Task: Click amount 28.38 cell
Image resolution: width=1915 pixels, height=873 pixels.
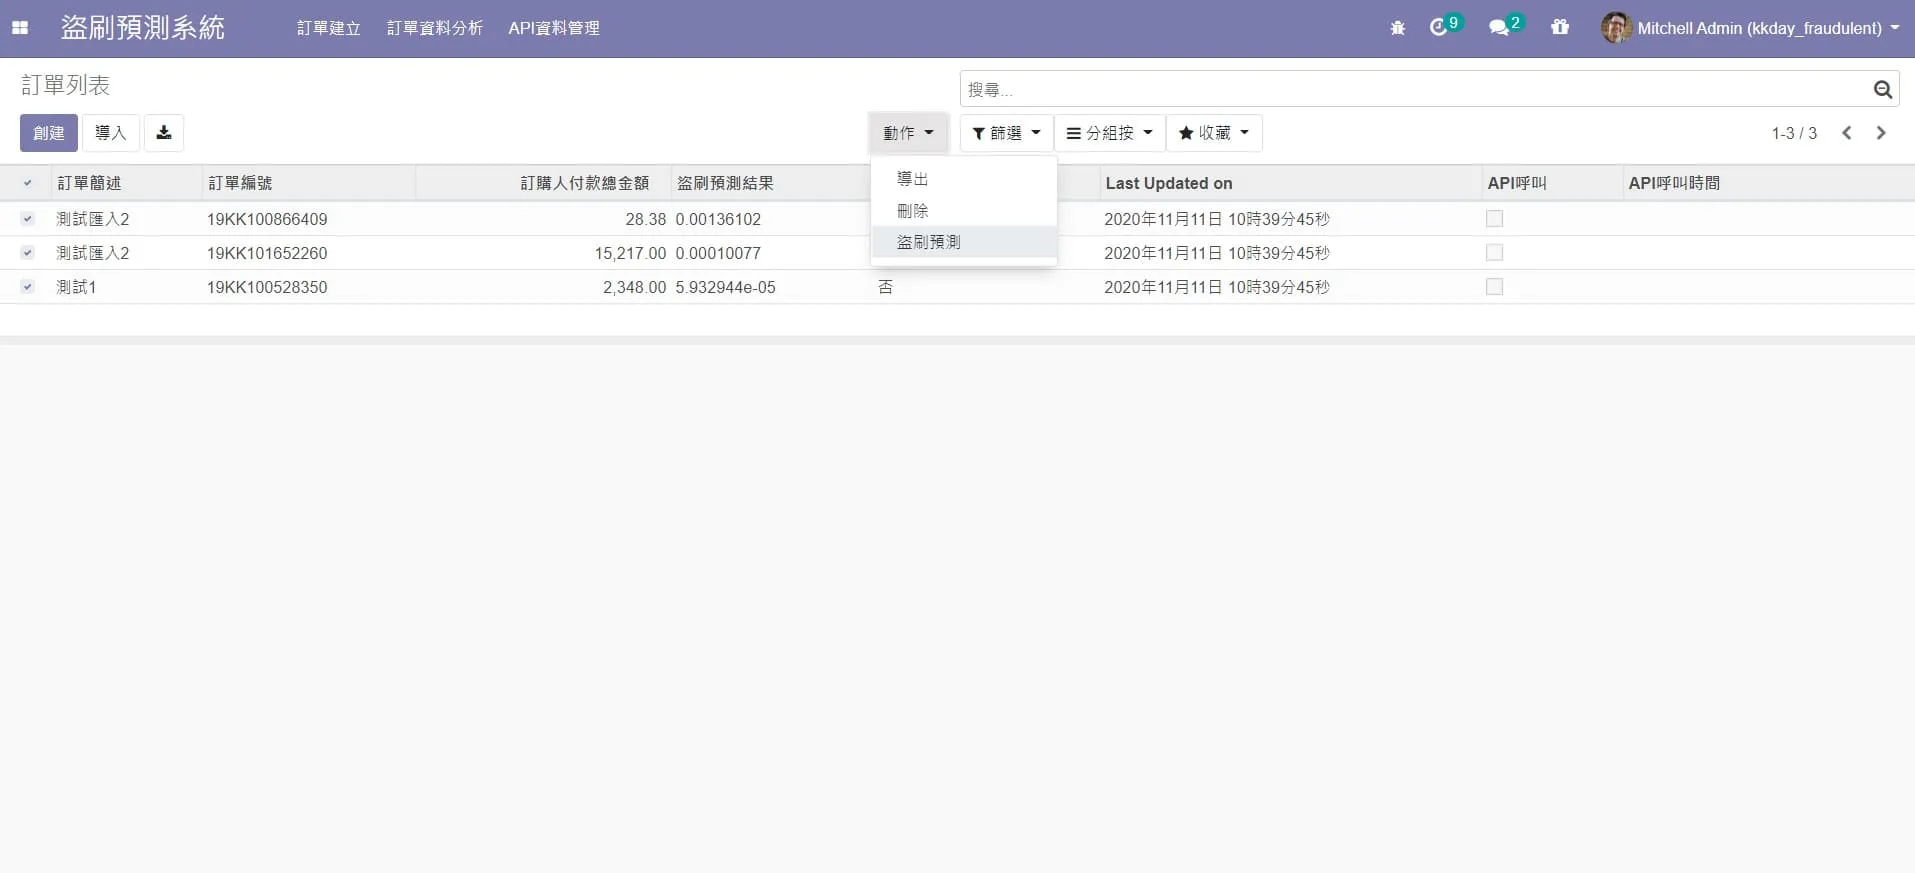Action: 645,219
